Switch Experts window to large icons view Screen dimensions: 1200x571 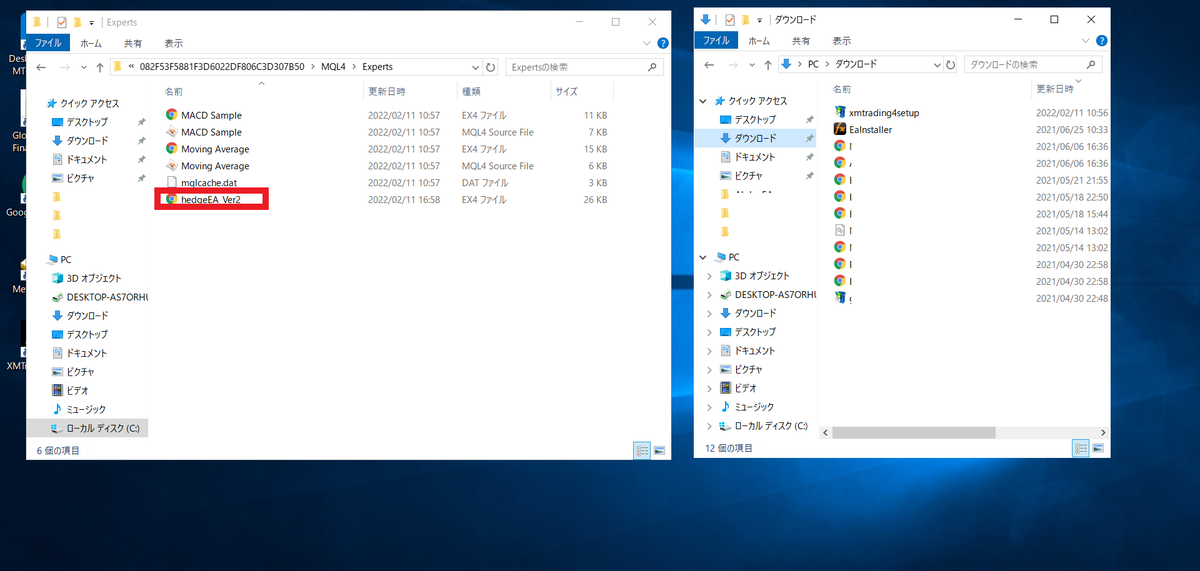[x=658, y=450]
